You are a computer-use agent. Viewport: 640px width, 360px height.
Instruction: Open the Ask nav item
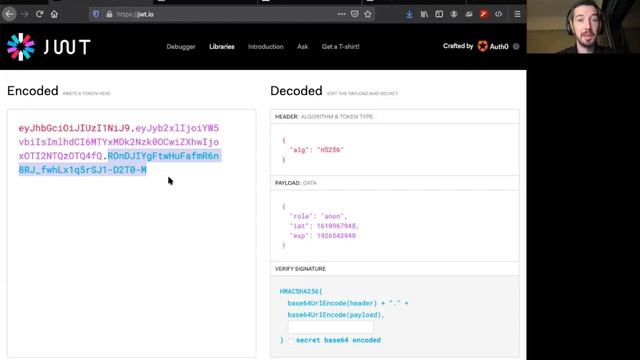(302, 47)
